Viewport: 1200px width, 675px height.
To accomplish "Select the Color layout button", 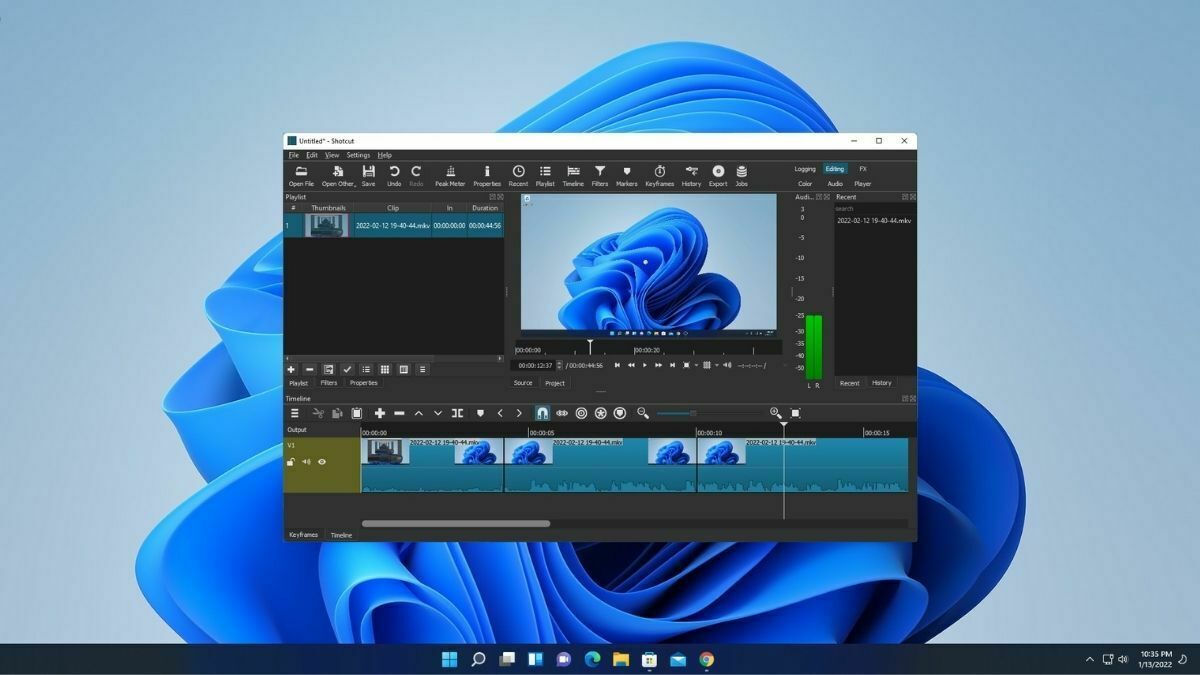I will coord(805,184).
